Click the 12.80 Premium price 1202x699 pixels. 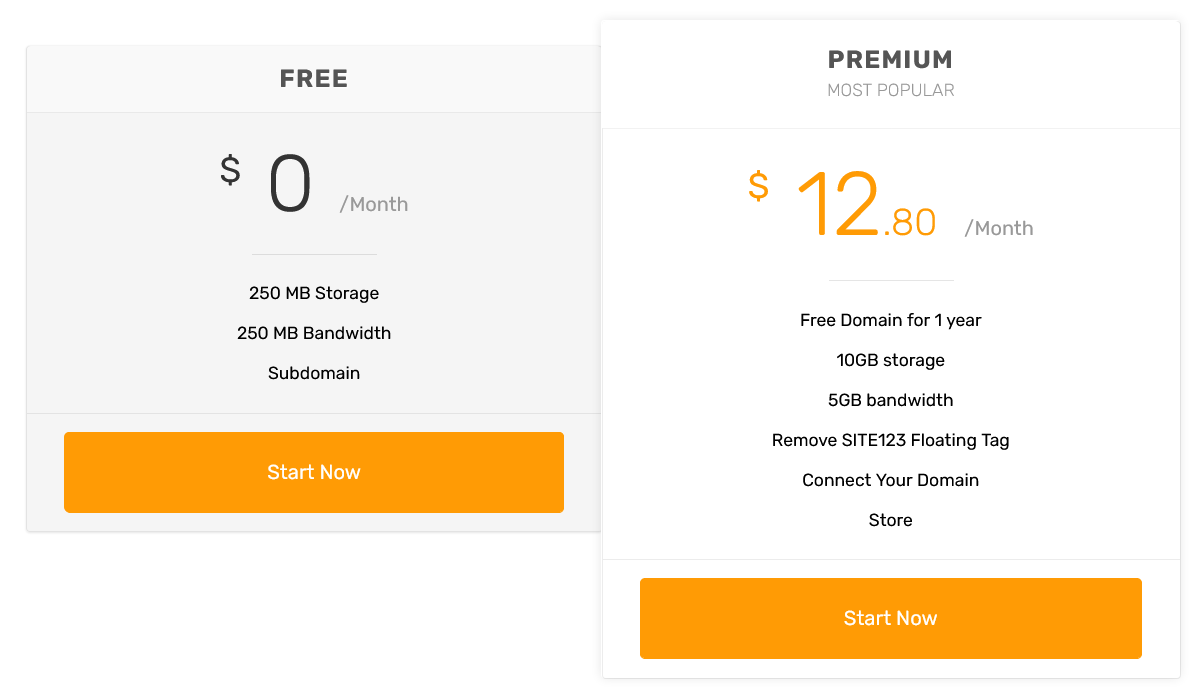[x=866, y=205]
